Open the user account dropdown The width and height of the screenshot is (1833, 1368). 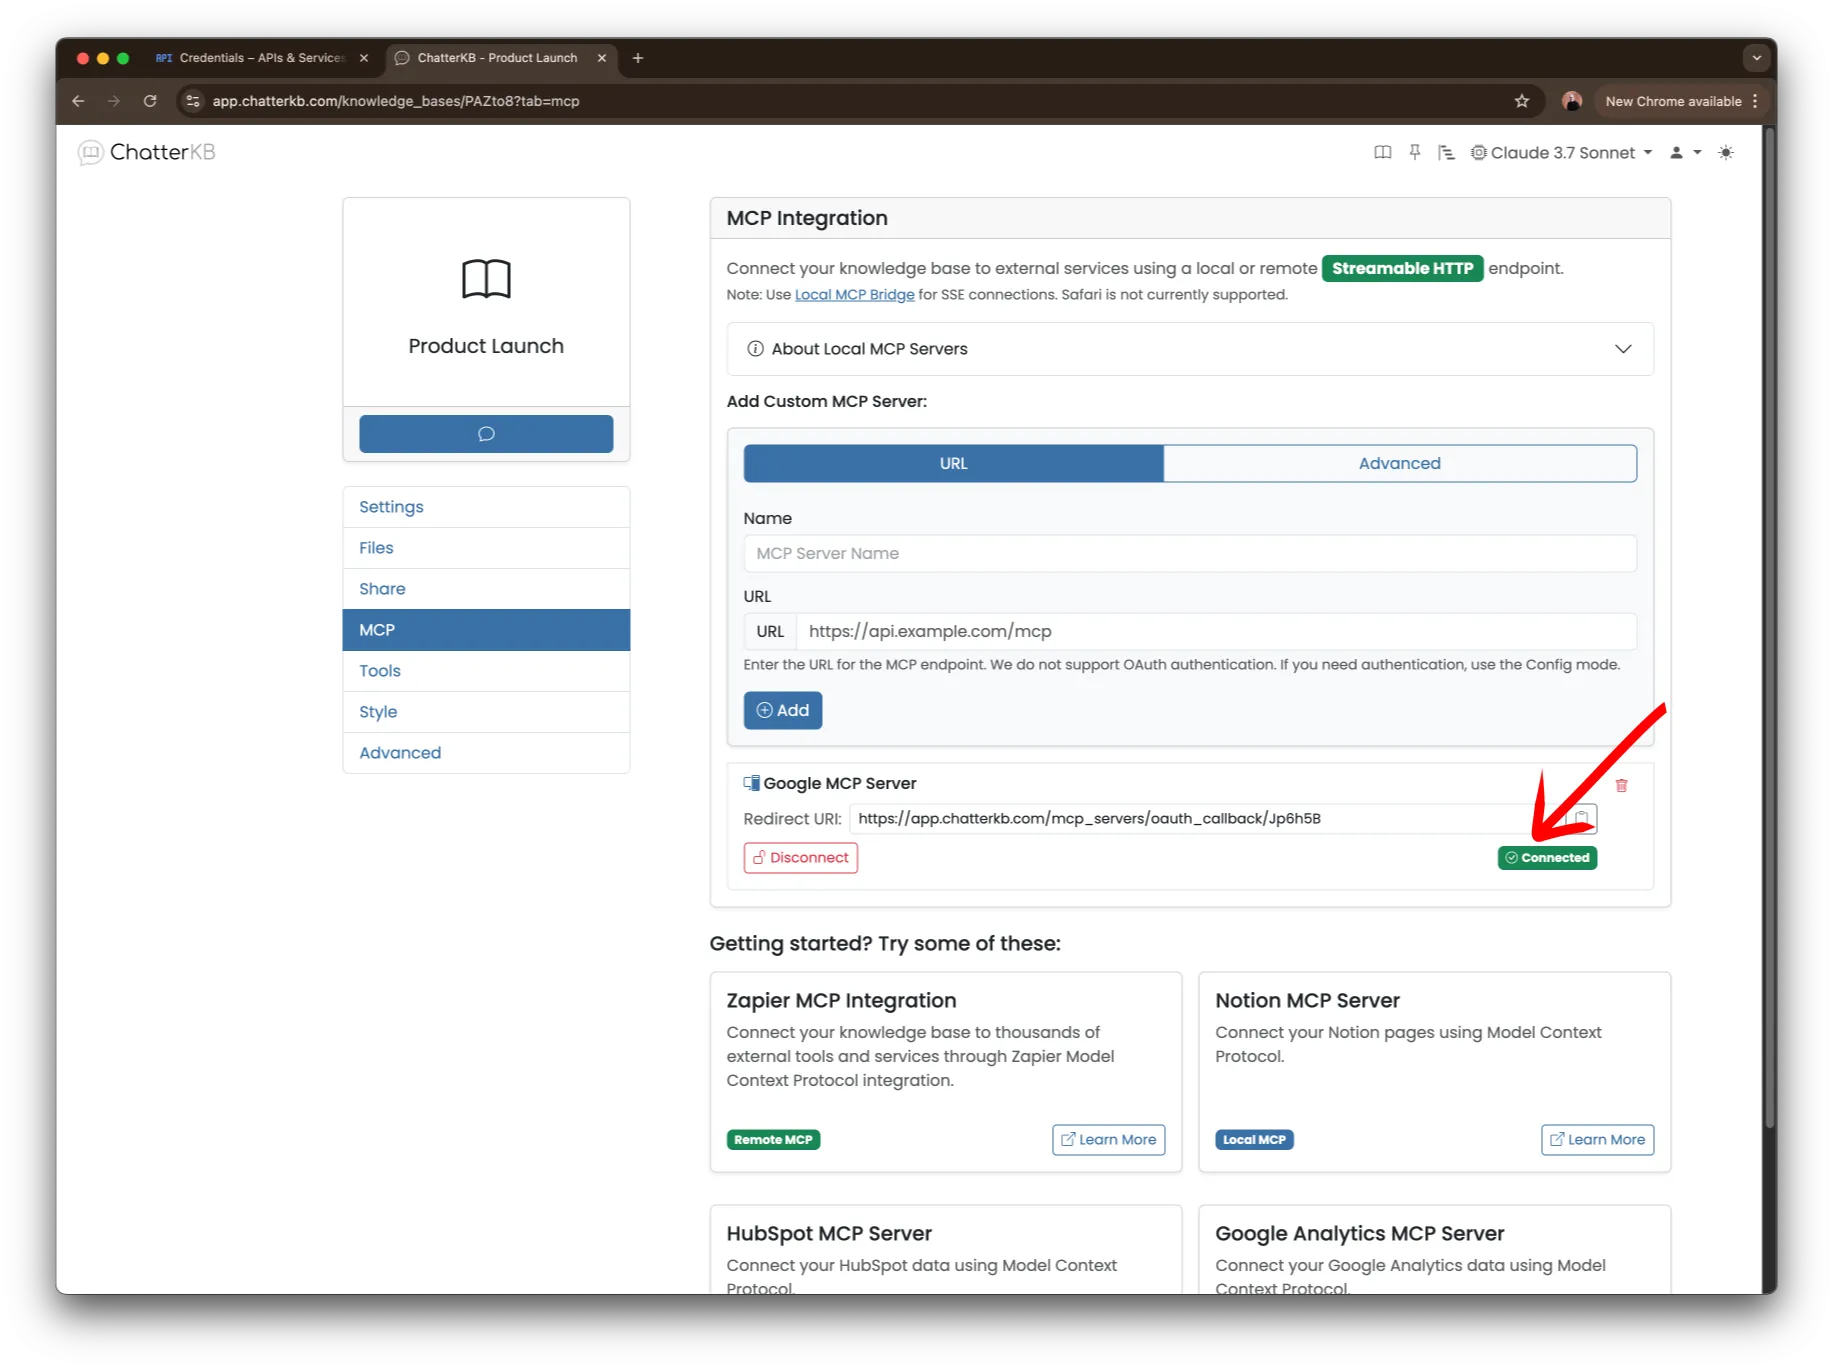coord(1685,153)
